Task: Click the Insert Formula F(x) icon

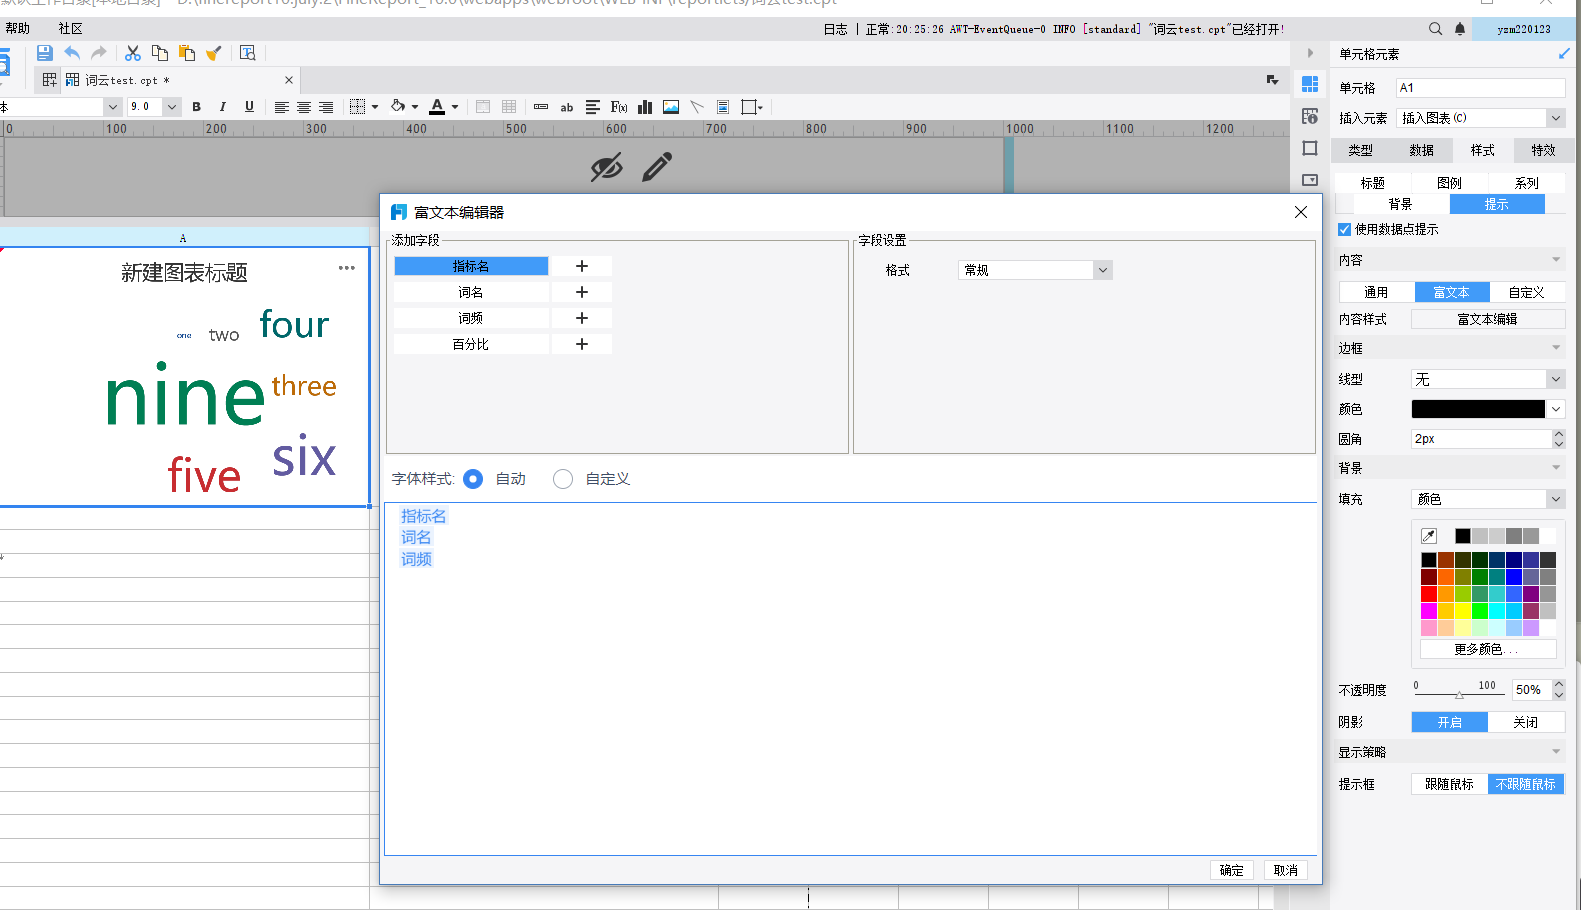Action: pos(619,107)
